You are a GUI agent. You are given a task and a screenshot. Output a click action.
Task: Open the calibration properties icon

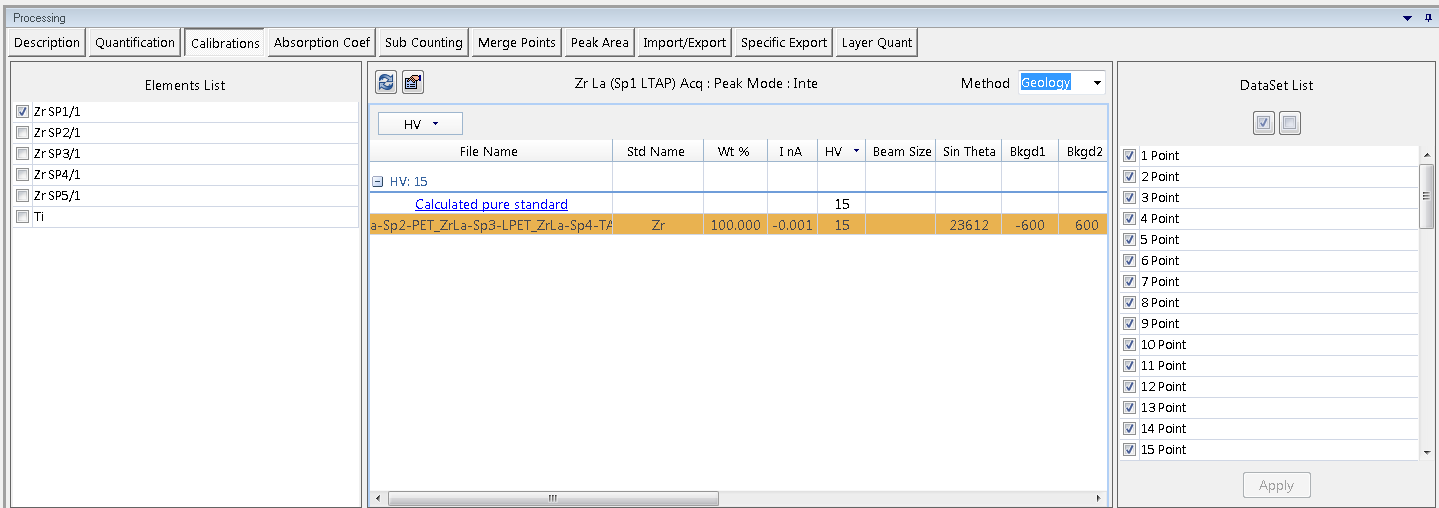tap(413, 83)
